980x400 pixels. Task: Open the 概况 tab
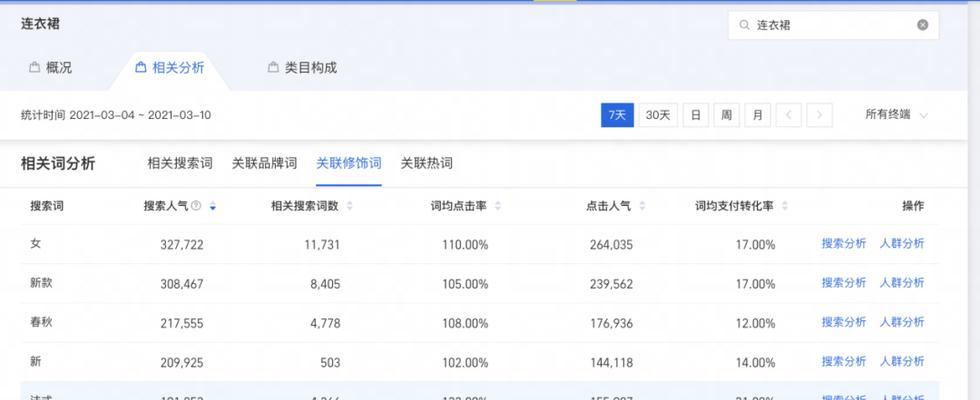(50, 68)
